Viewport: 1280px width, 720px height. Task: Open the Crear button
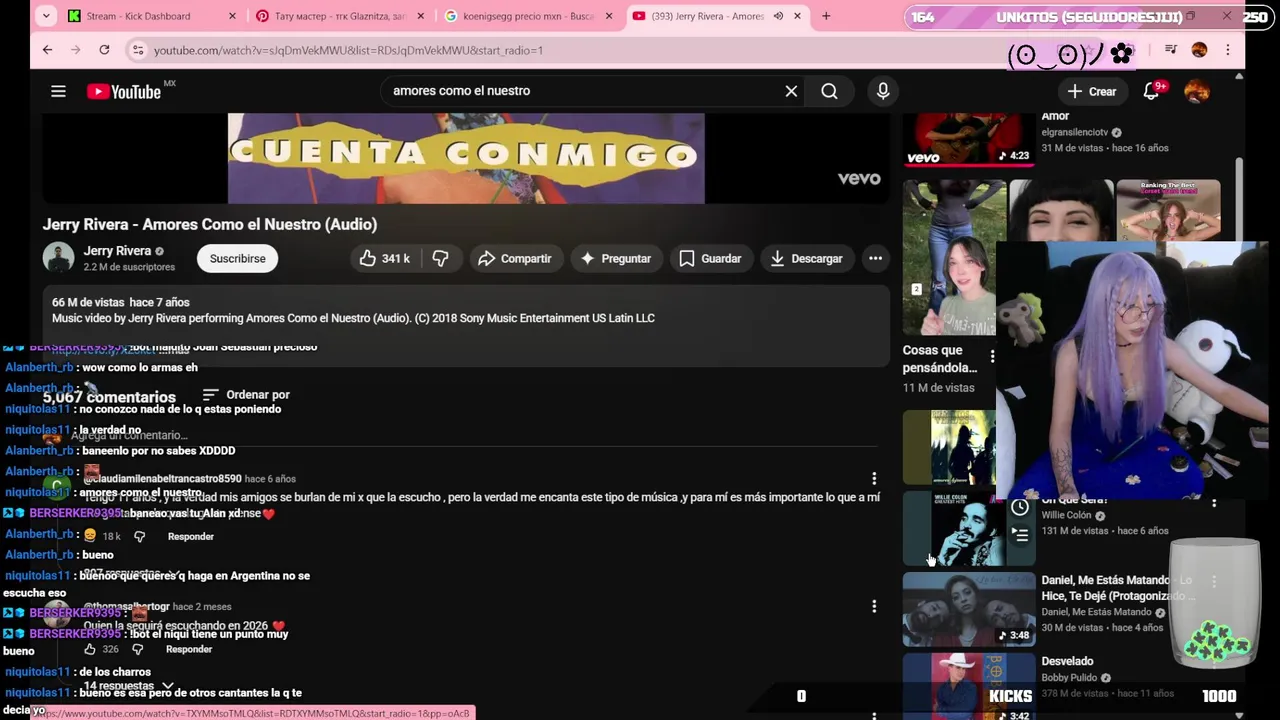pyautogui.click(x=1091, y=91)
